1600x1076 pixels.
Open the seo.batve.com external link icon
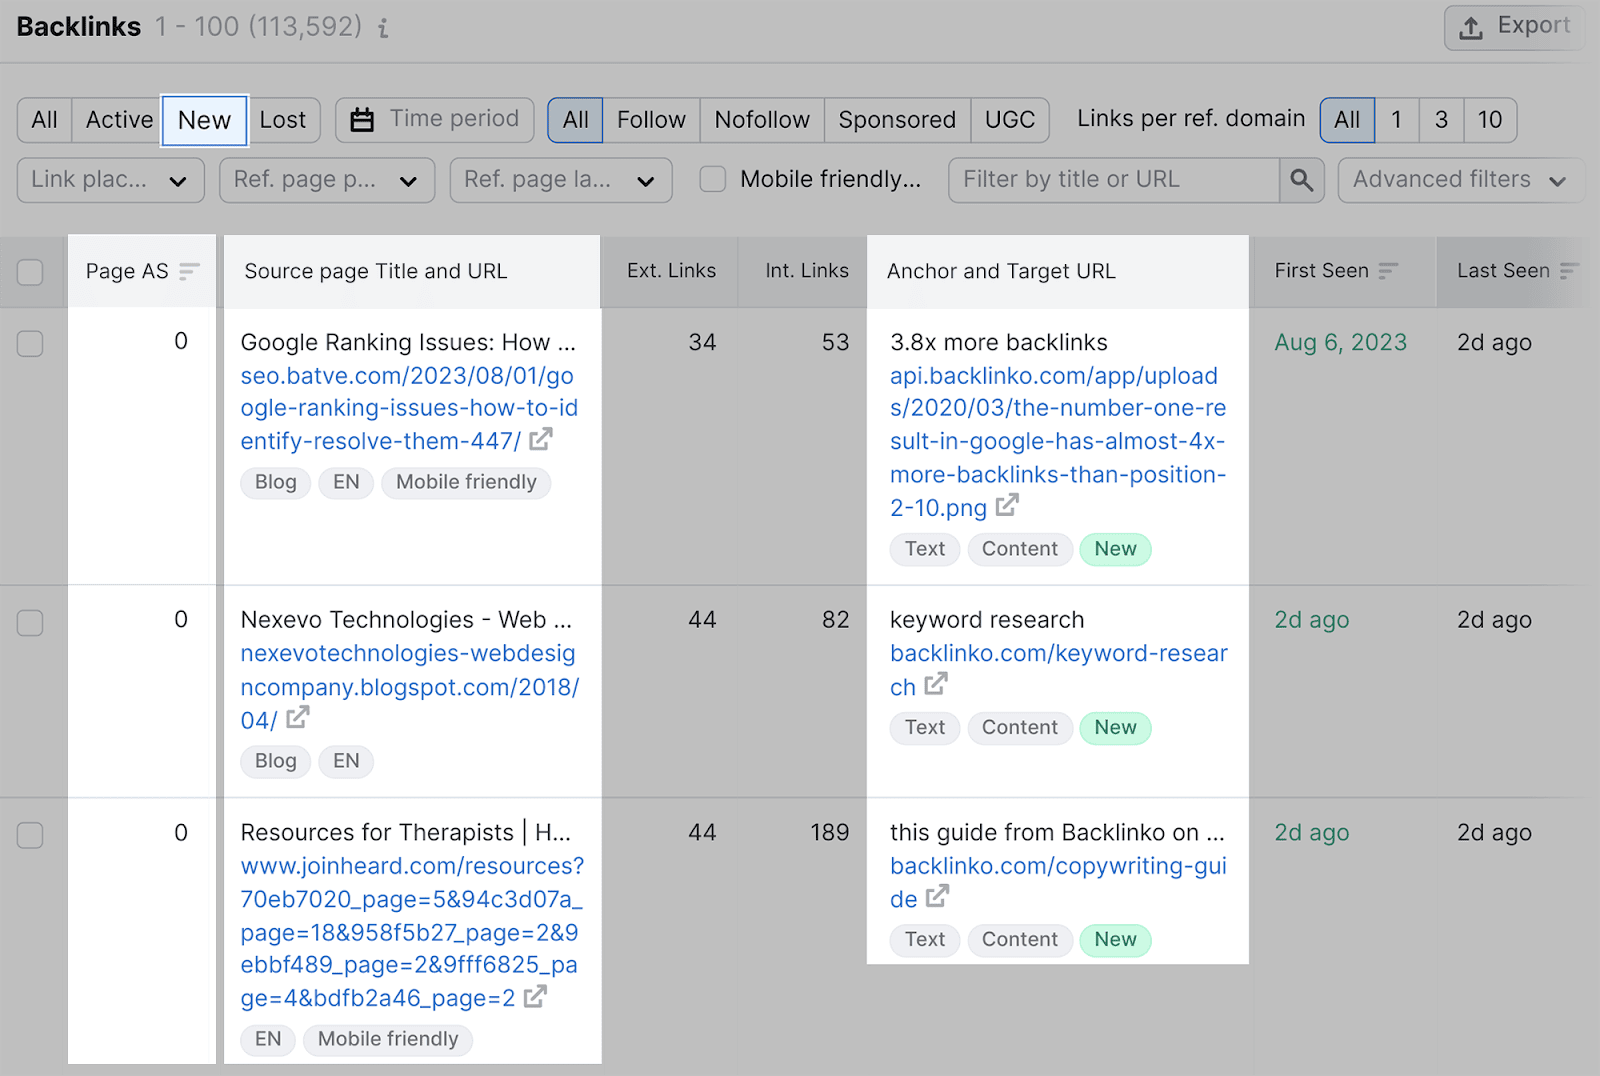pyautogui.click(x=539, y=439)
